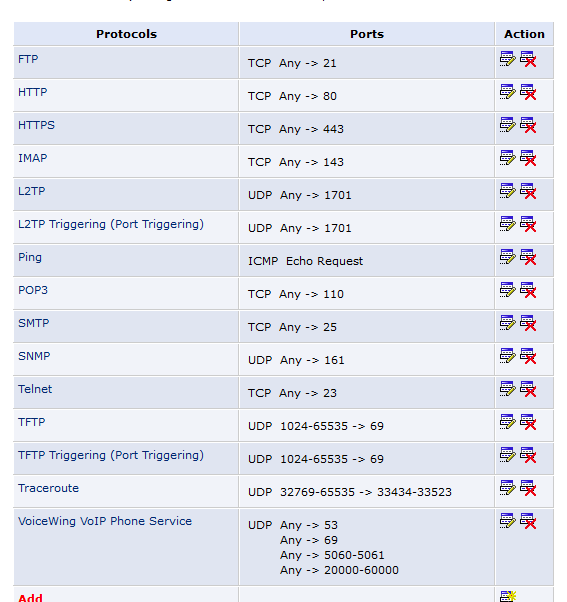Delete the Telnet protocol entry
This screenshot has width=567, height=602.
coord(528,389)
